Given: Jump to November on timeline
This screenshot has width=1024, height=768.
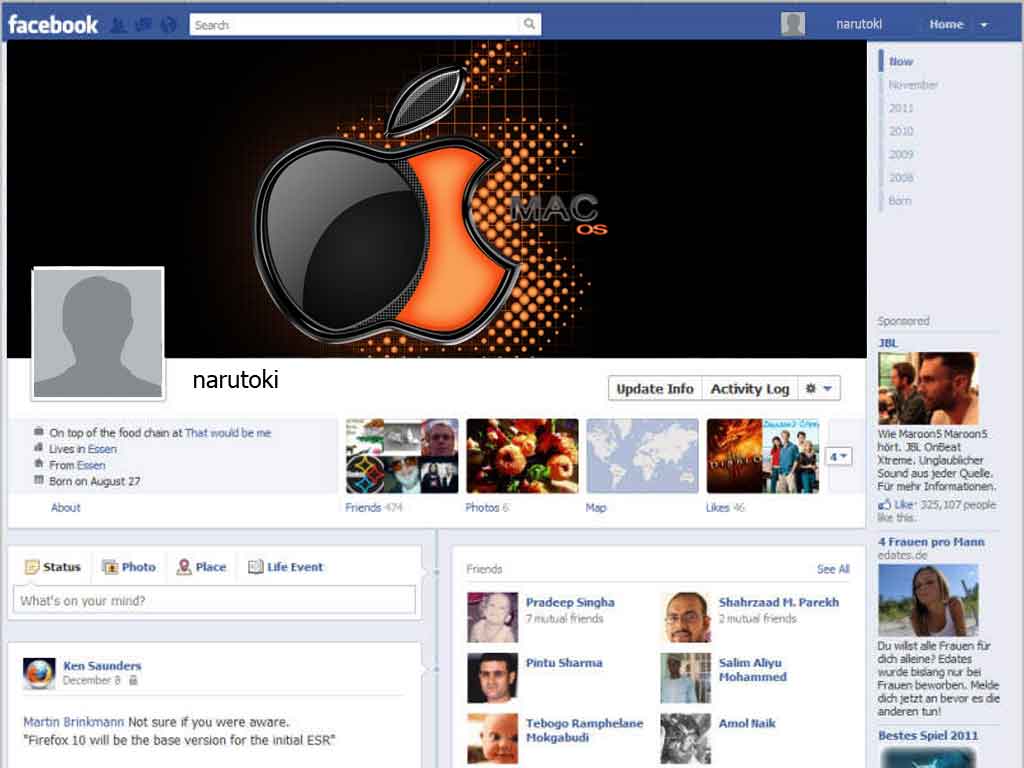Looking at the screenshot, I should [913, 85].
